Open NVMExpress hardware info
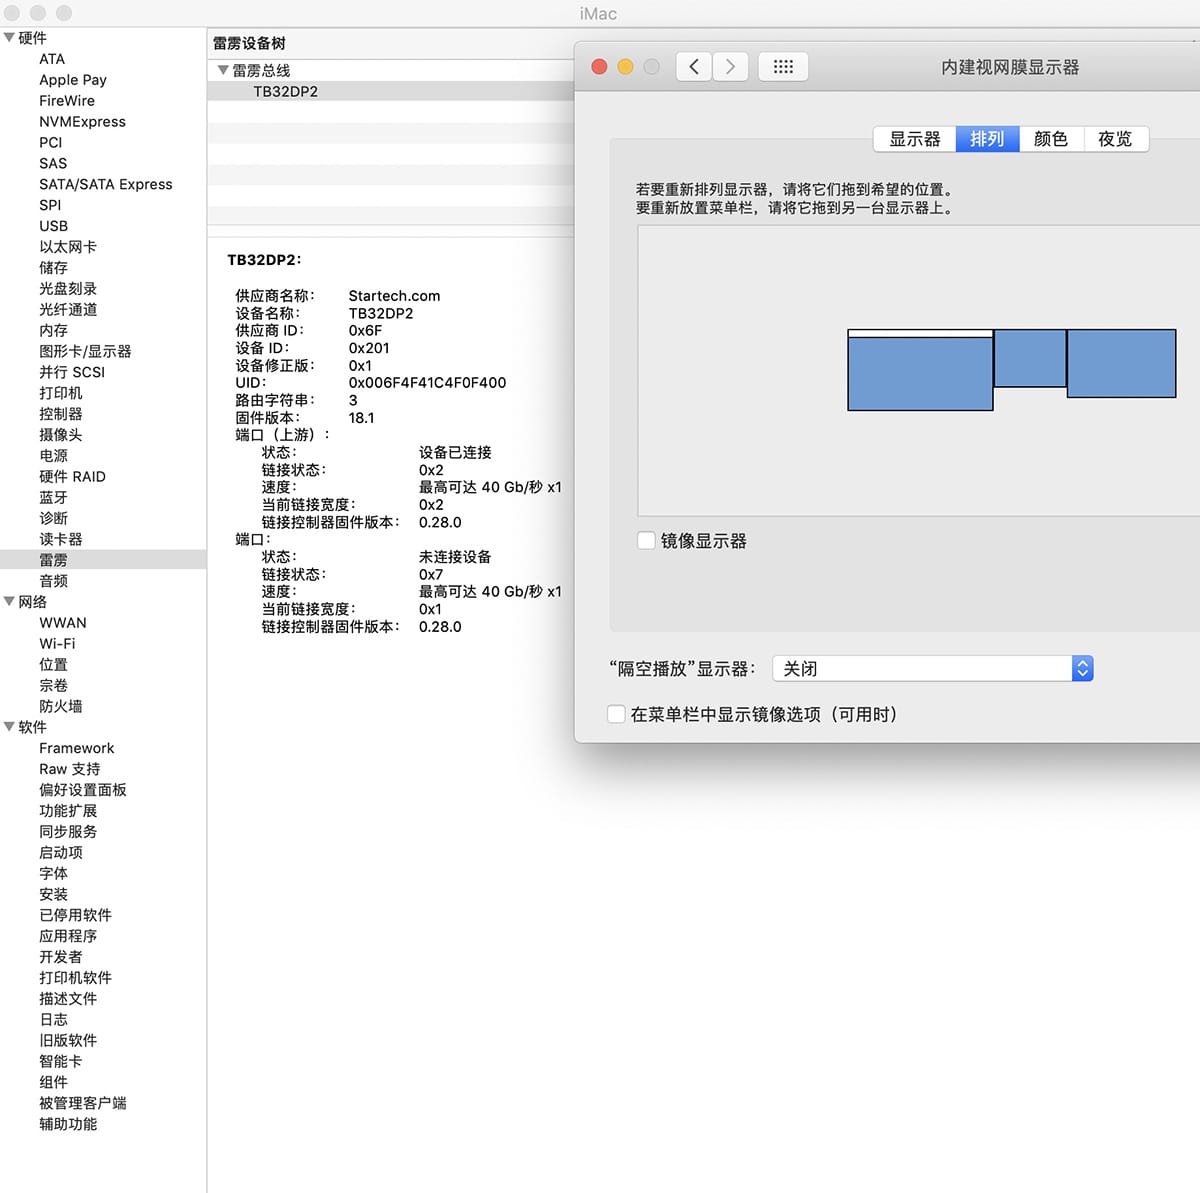The image size is (1200, 1193). click(x=82, y=122)
